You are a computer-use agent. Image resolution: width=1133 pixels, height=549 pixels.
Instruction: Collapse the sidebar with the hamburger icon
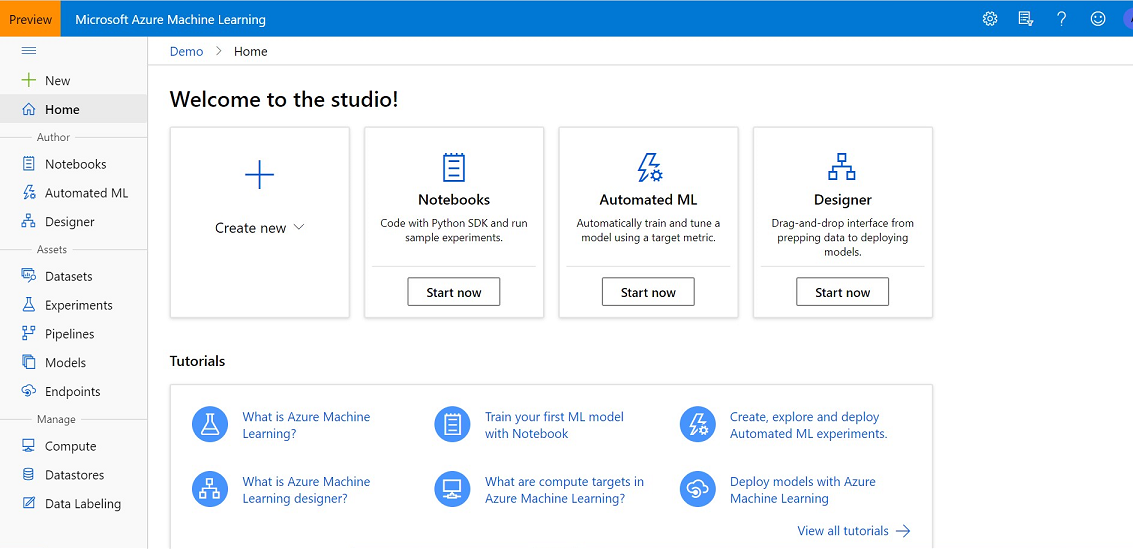[29, 51]
